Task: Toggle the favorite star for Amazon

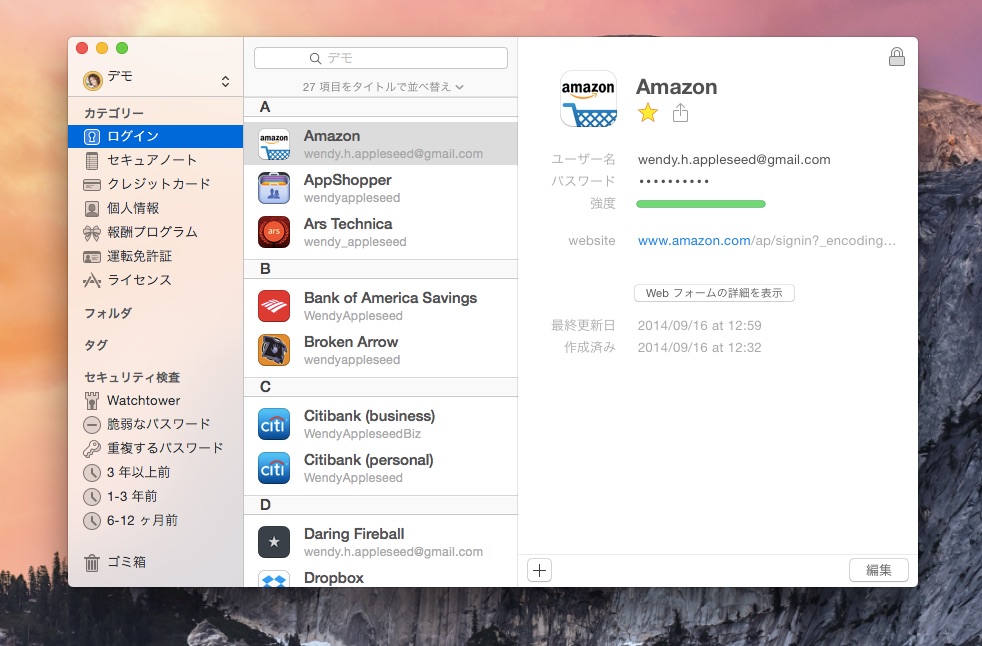Action: 648,113
